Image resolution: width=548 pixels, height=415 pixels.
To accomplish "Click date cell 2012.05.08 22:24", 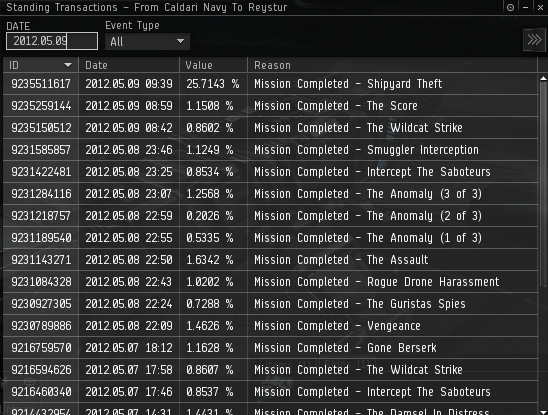I will [129, 304].
